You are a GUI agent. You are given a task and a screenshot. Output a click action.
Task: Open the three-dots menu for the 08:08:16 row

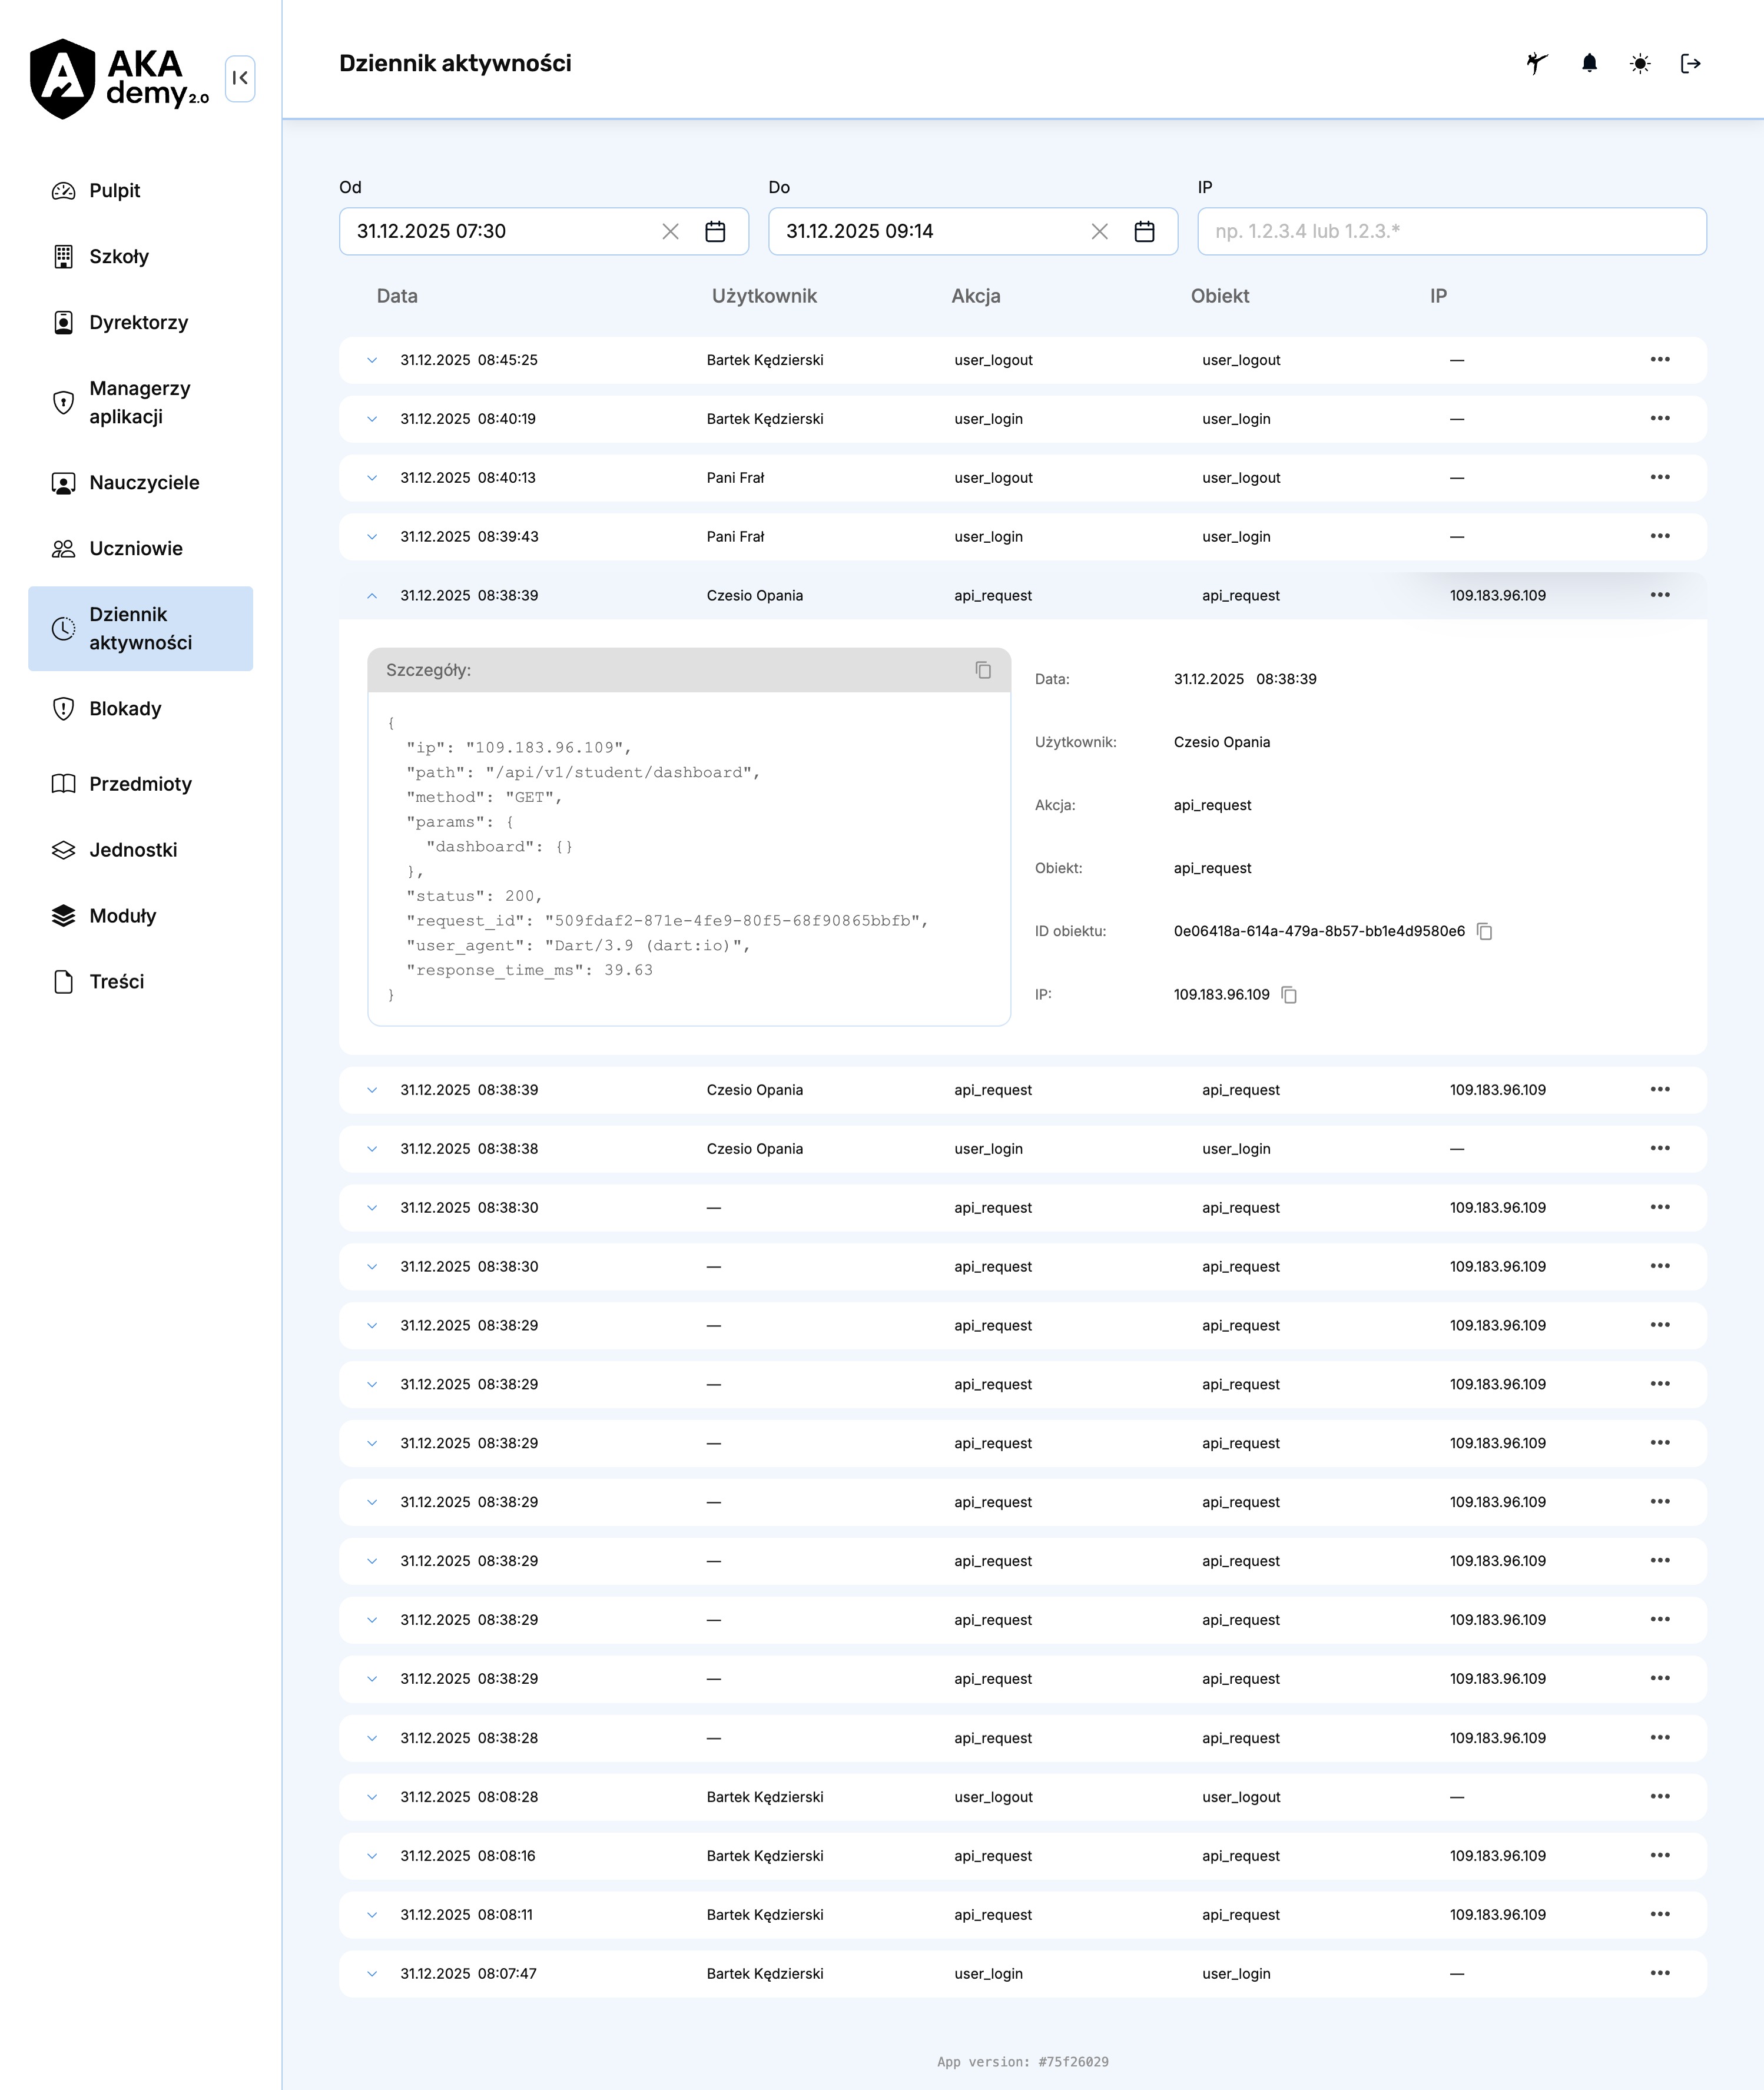click(1660, 1855)
